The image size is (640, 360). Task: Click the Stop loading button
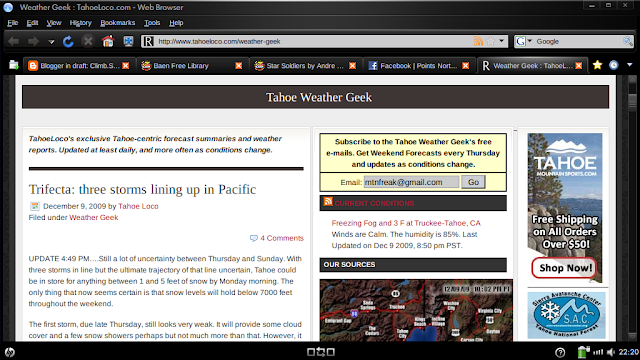(88, 41)
